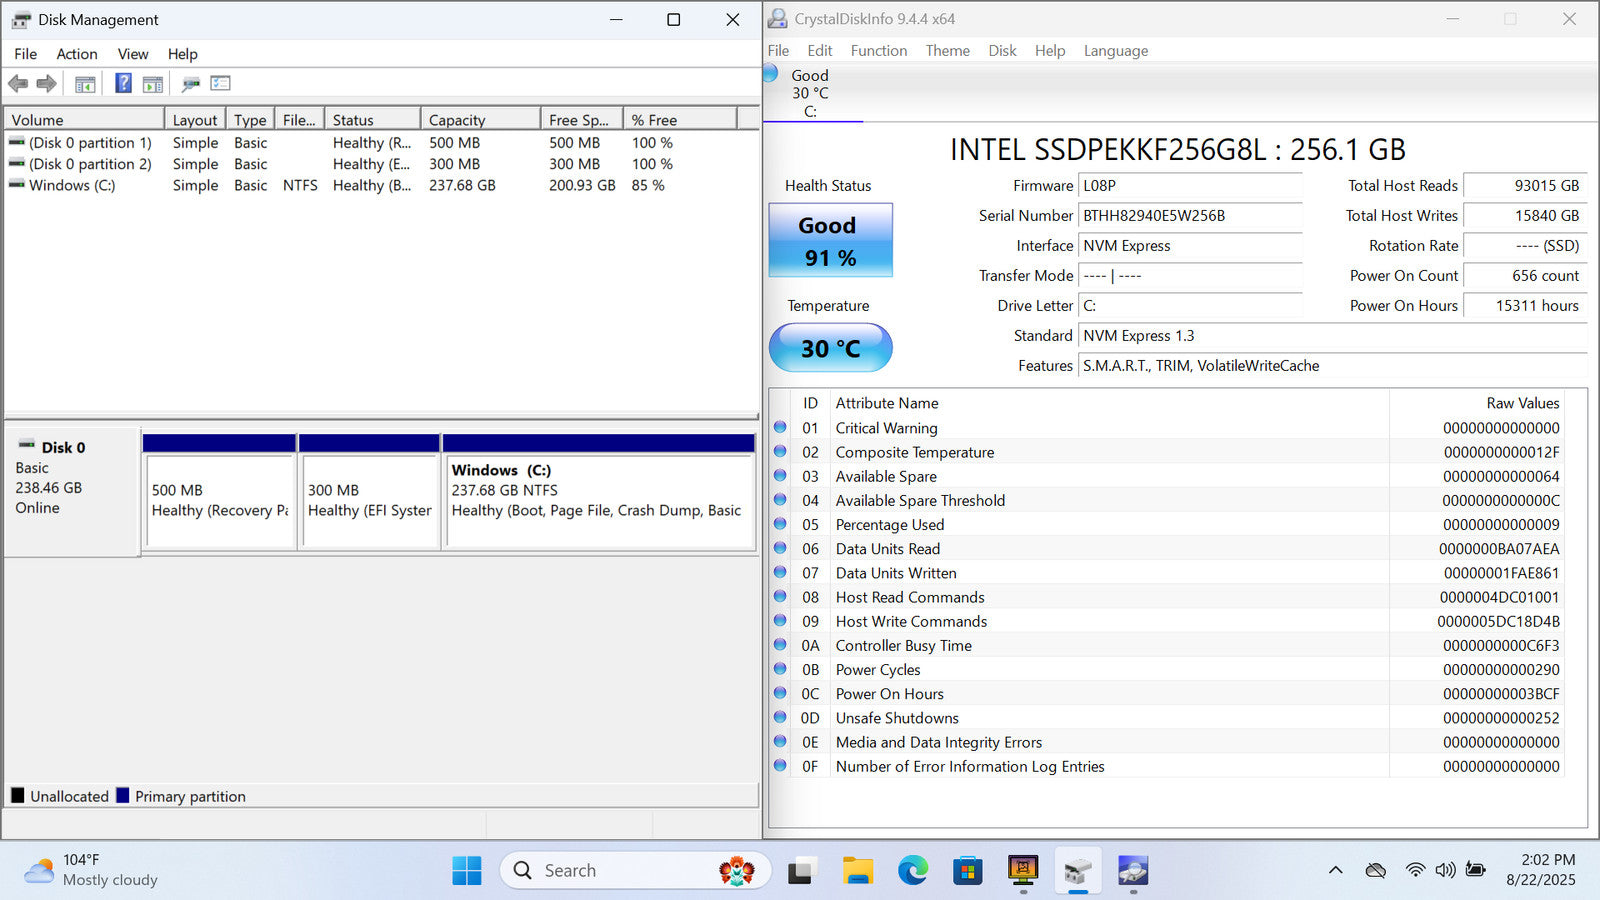Open the Theme menu in CrystalDiskInfo
Viewport: 1600px width, 900px height.
pos(947,51)
